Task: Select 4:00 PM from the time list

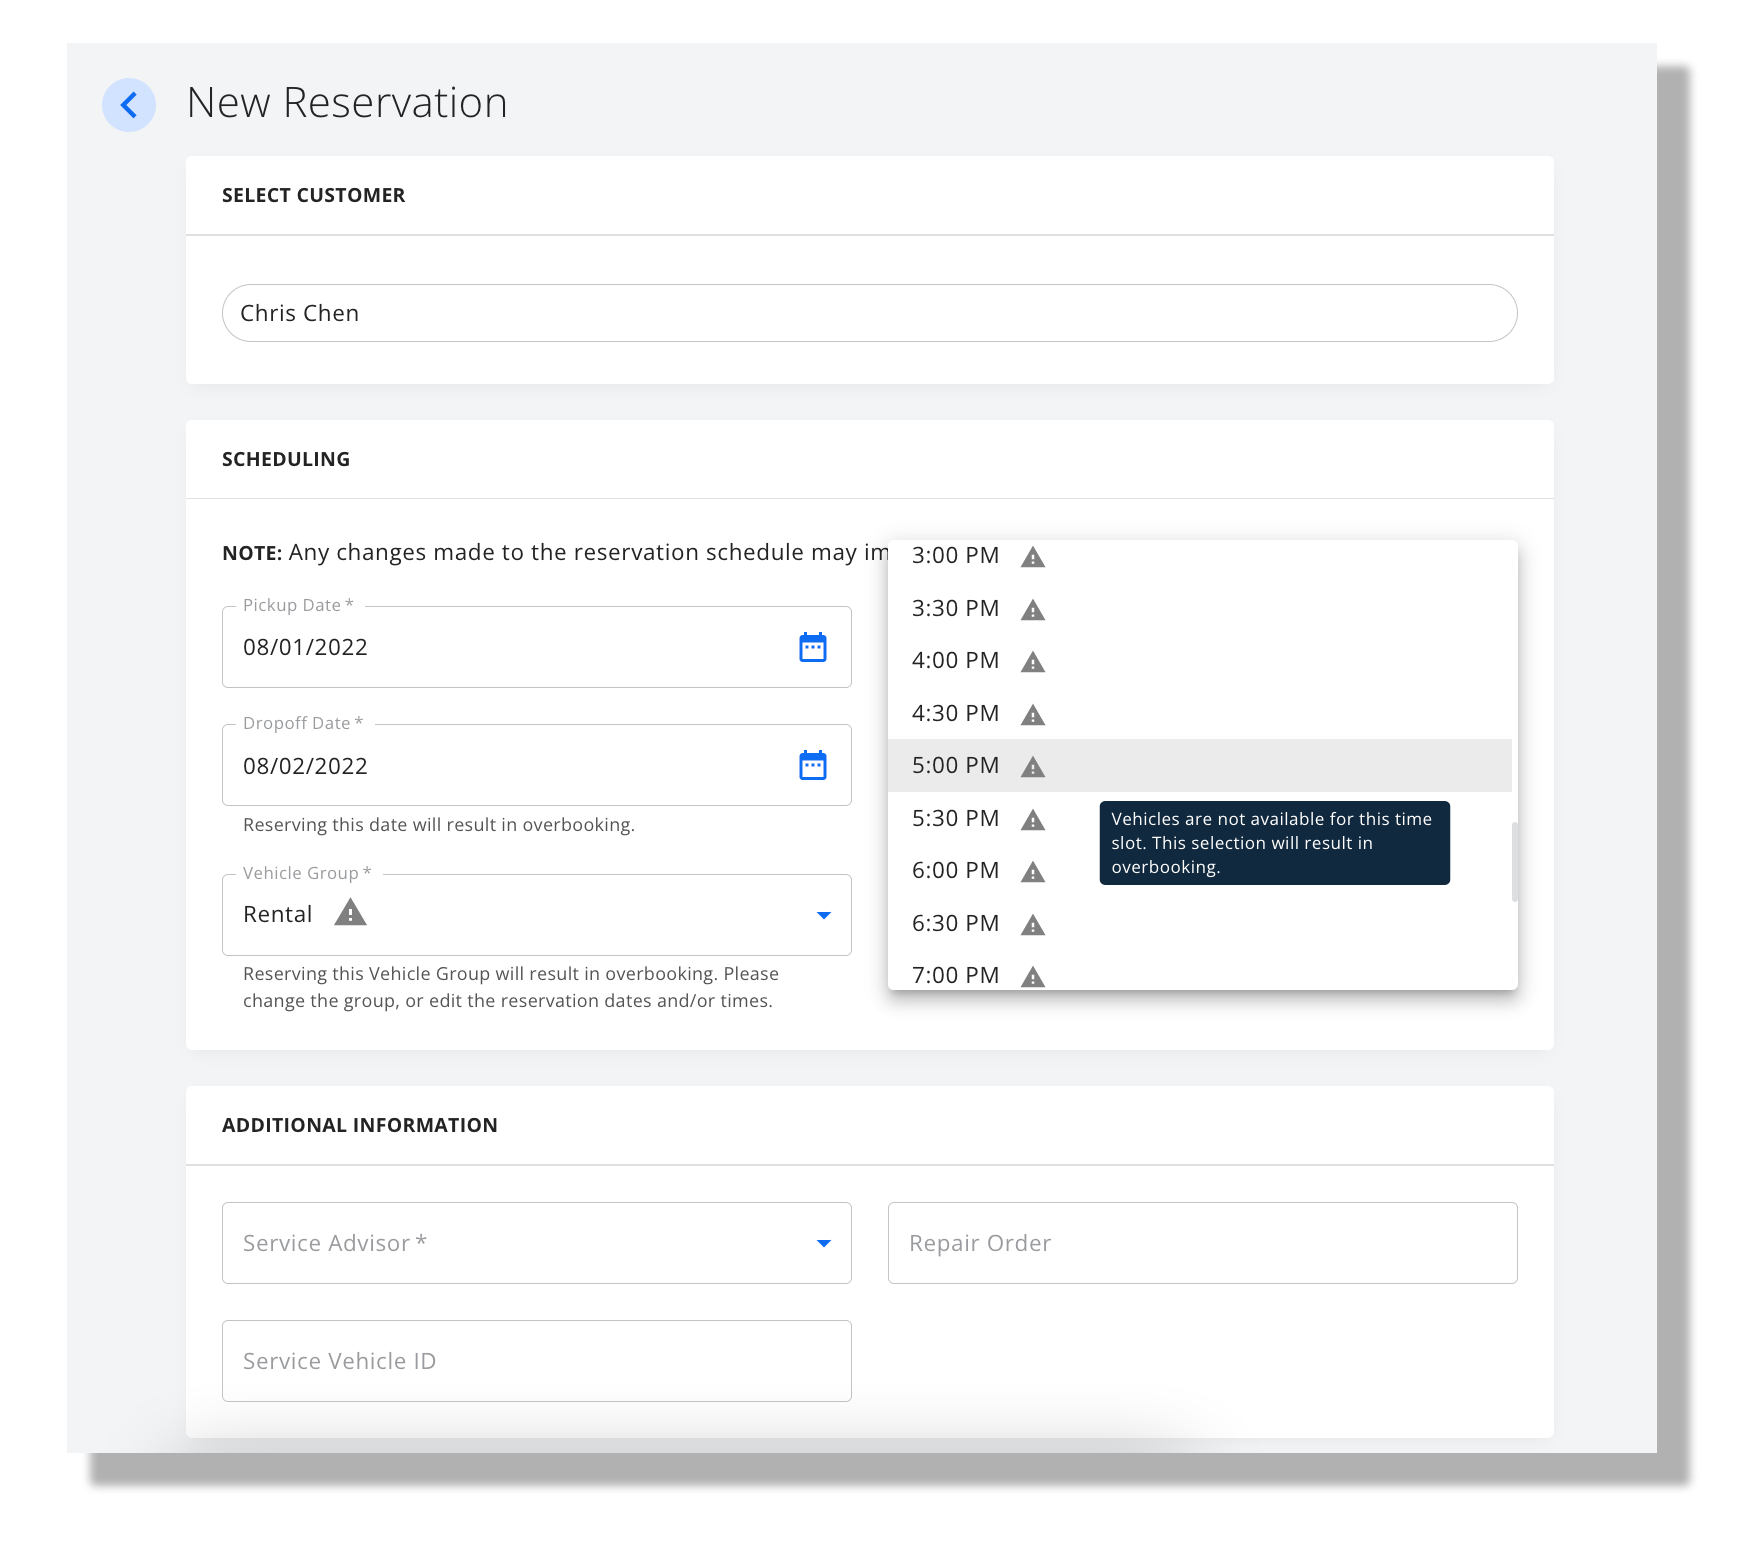Action: point(1199,660)
